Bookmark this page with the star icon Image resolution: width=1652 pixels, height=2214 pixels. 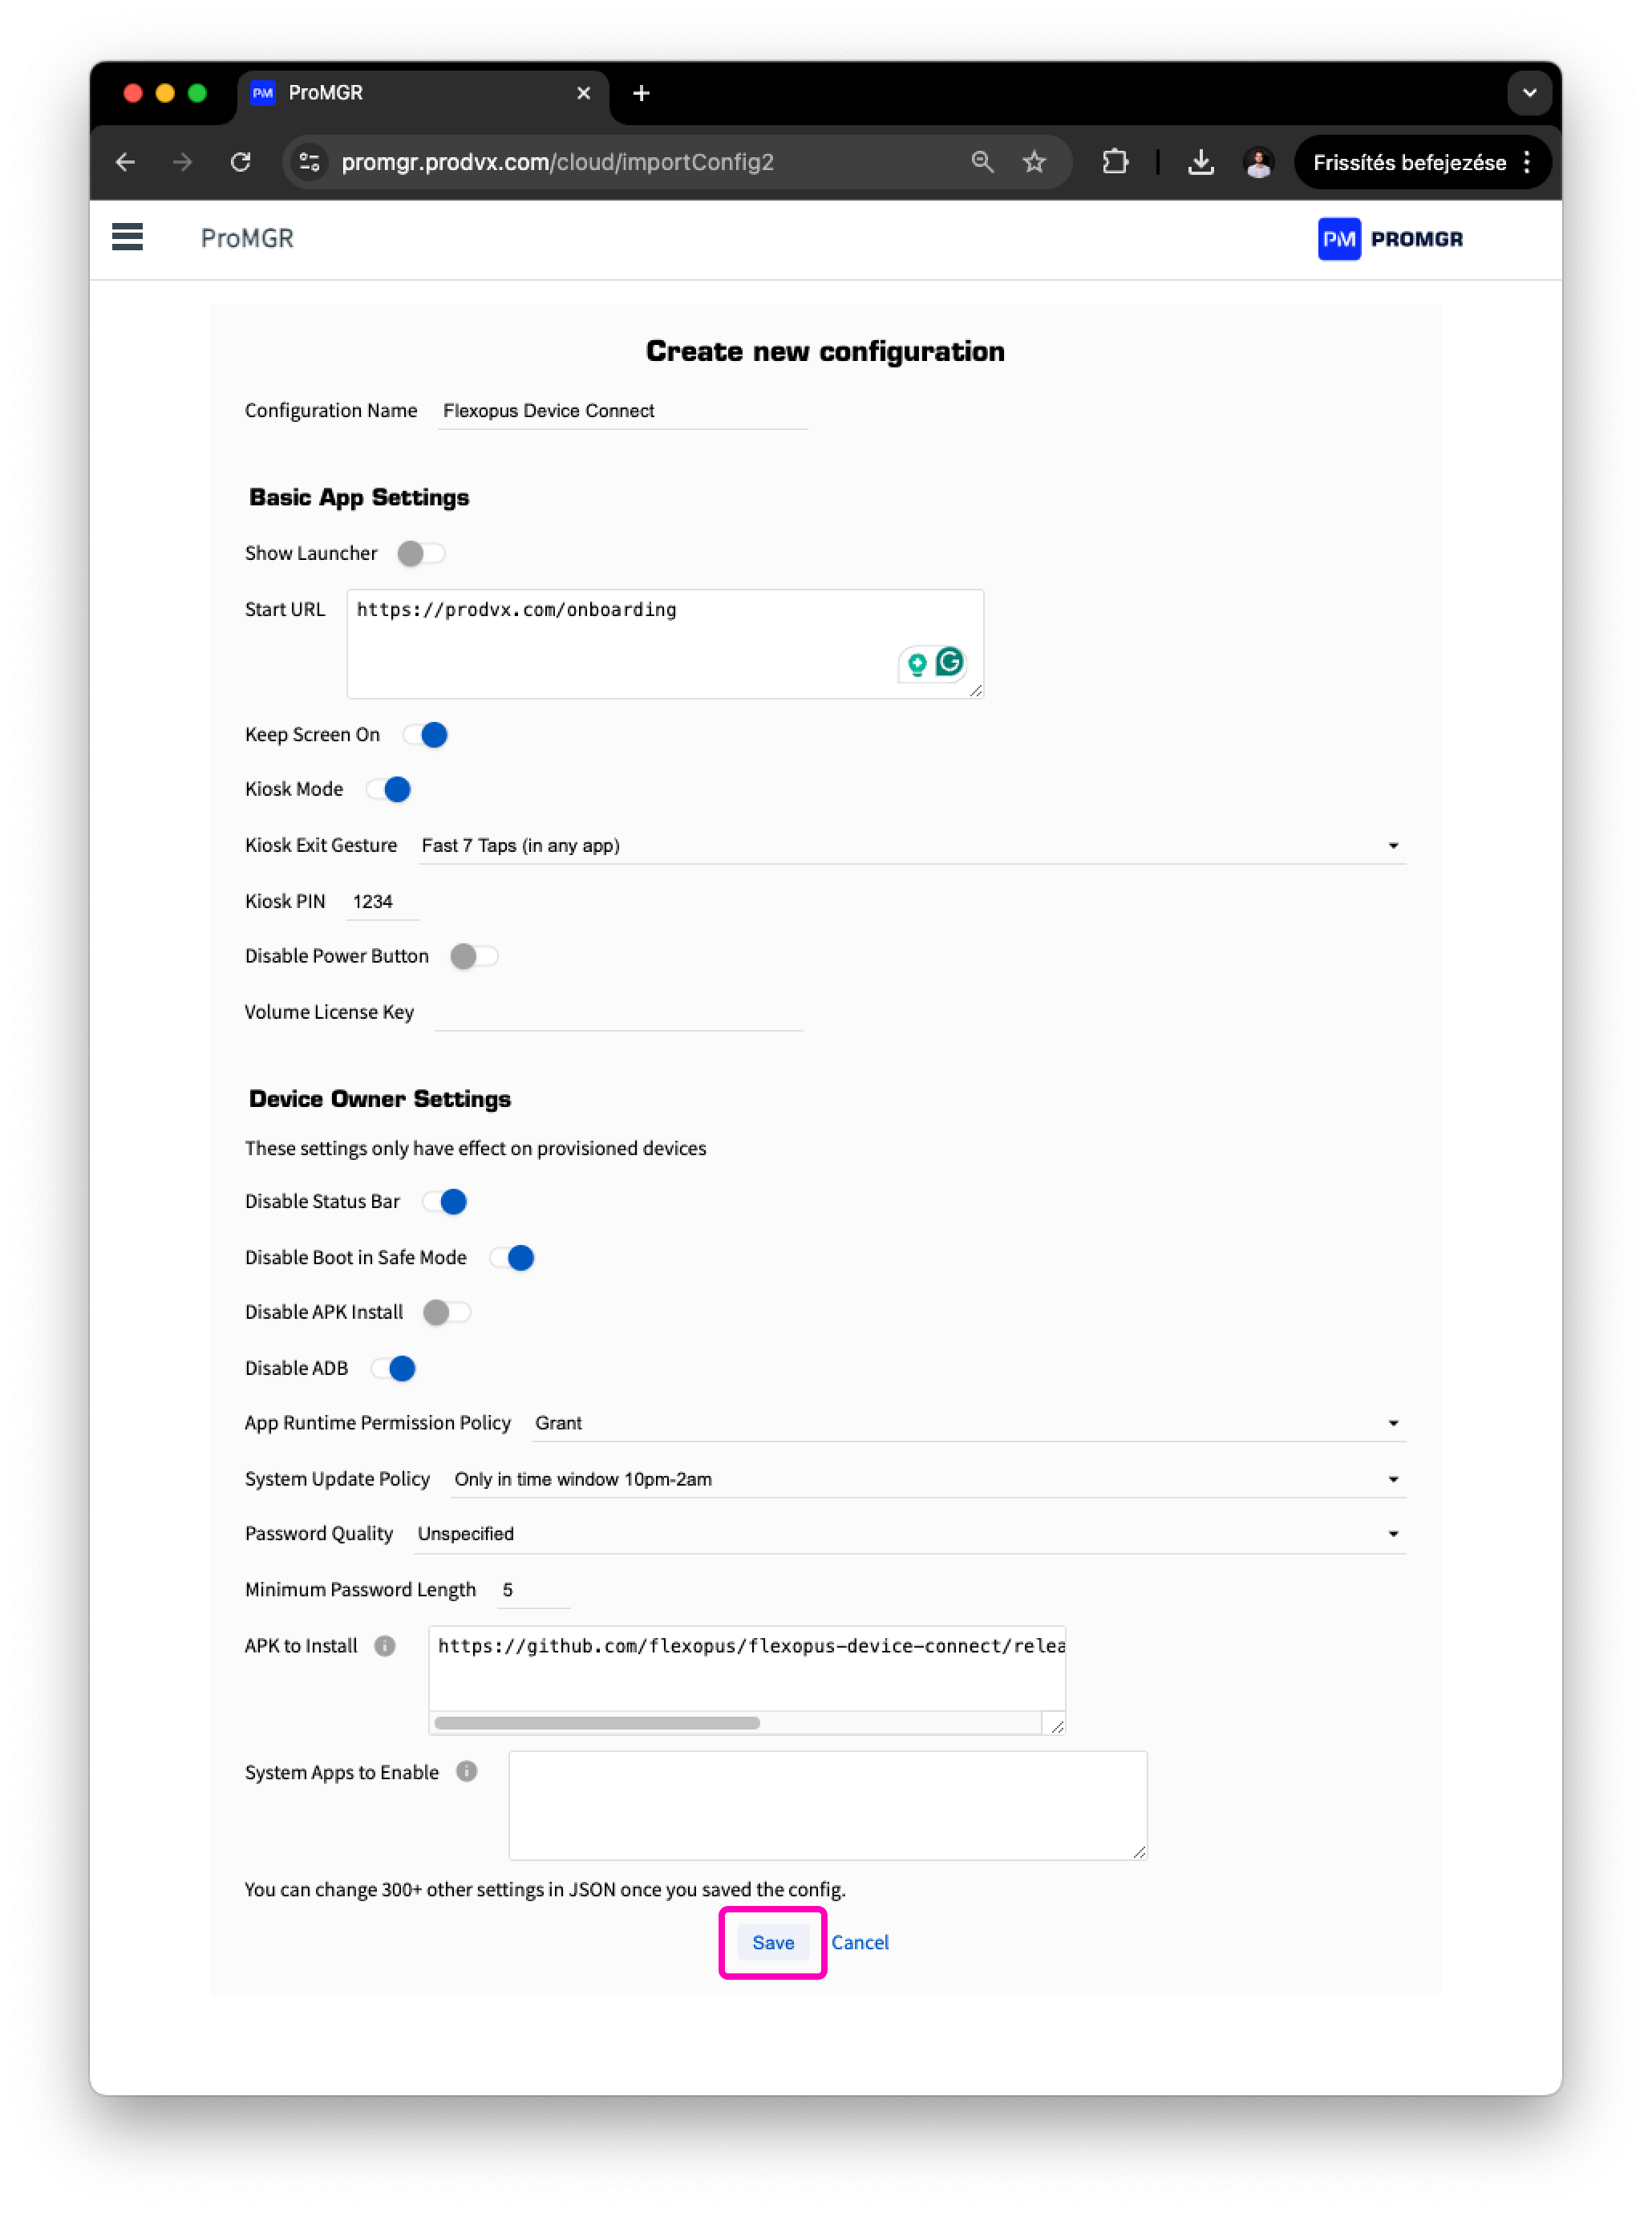pyautogui.click(x=1034, y=162)
